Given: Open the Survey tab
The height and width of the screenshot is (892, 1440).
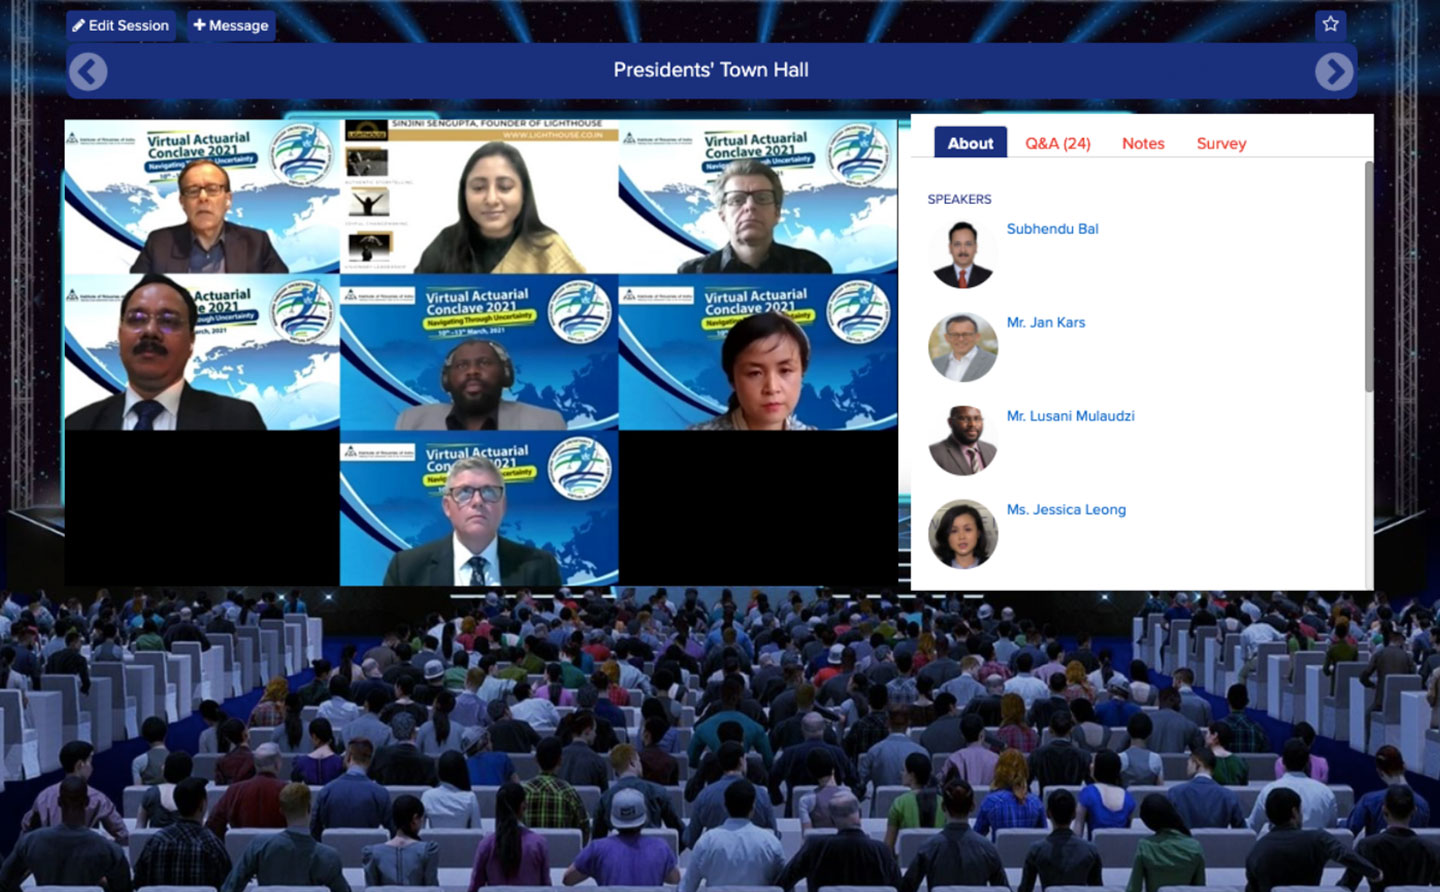Looking at the screenshot, I should tap(1221, 143).
